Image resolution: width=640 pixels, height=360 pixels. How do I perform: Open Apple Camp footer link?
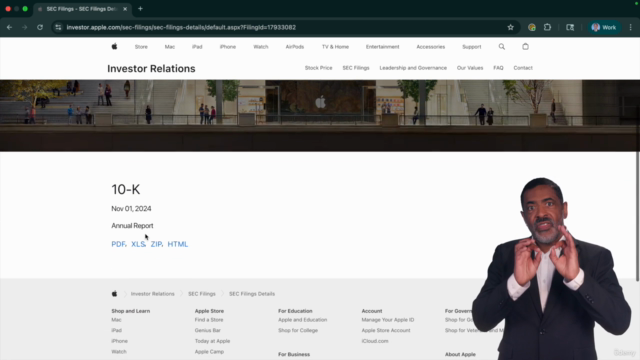pyautogui.click(x=209, y=352)
